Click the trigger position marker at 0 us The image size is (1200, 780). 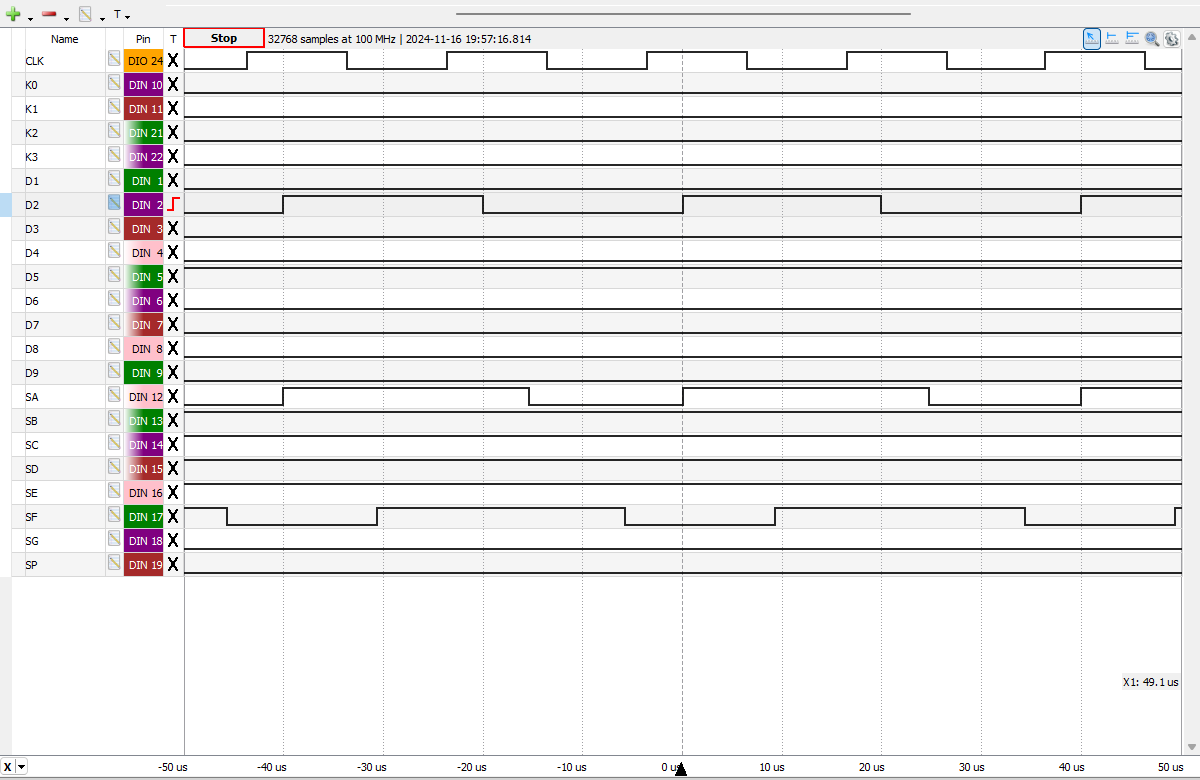point(681,768)
